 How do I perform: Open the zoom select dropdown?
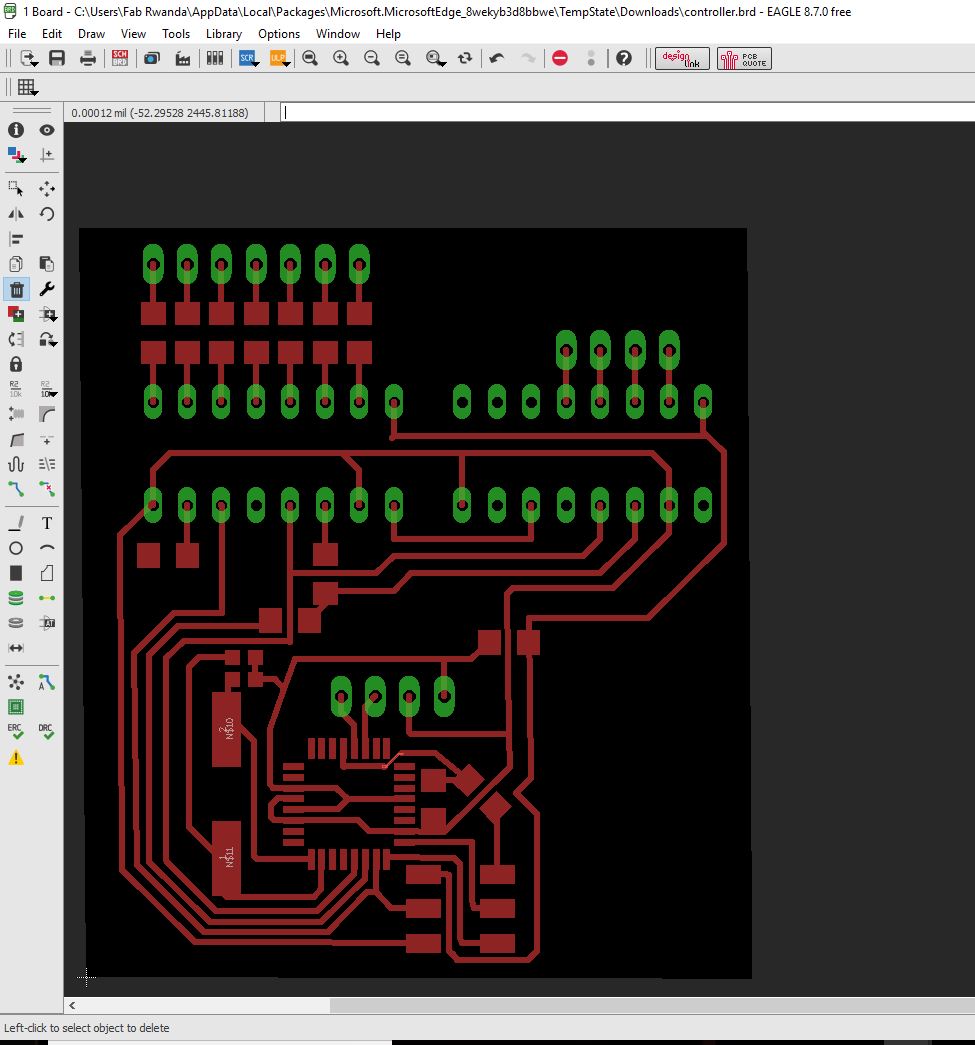[x=436, y=59]
